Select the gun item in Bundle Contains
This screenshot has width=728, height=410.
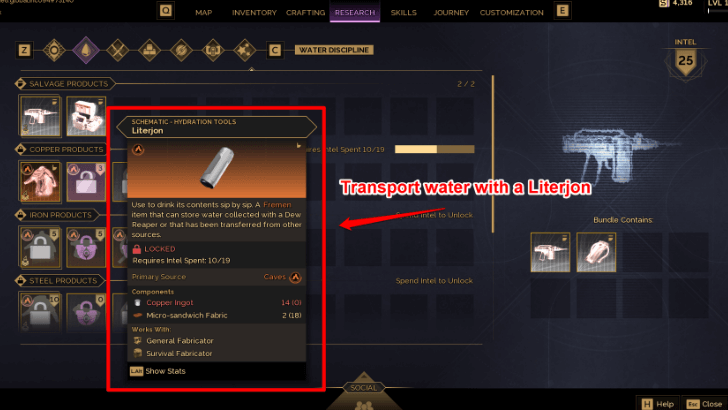click(550, 252)
